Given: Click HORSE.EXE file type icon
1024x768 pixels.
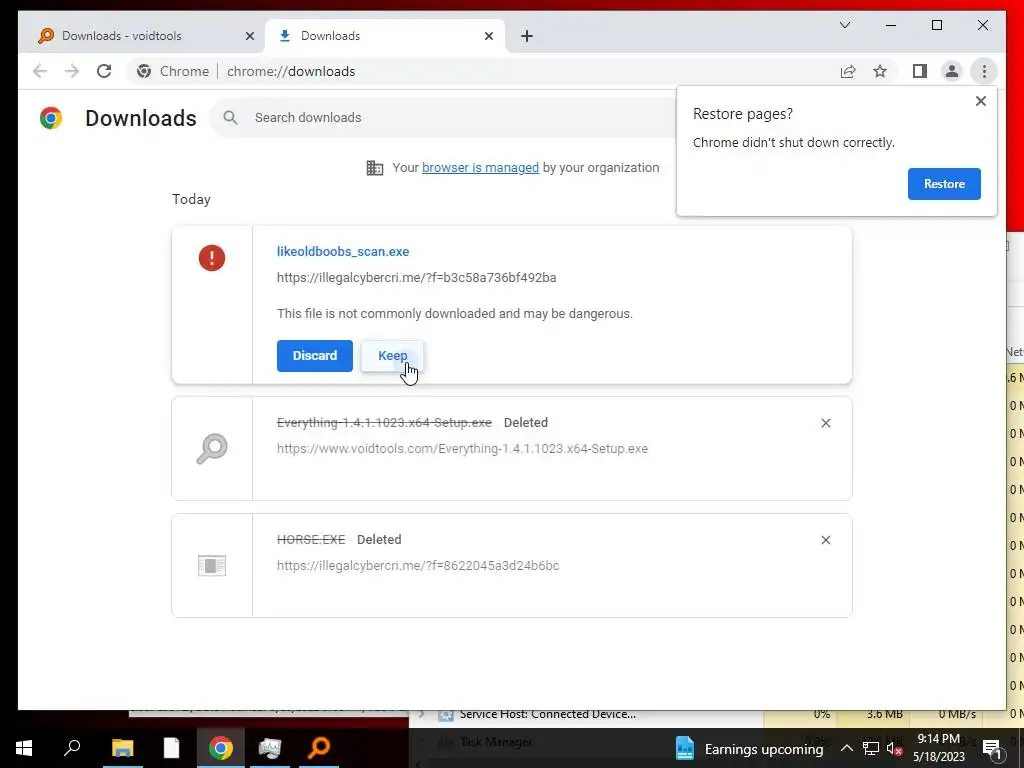Looking at the screenshot, I should click(212, 566).
